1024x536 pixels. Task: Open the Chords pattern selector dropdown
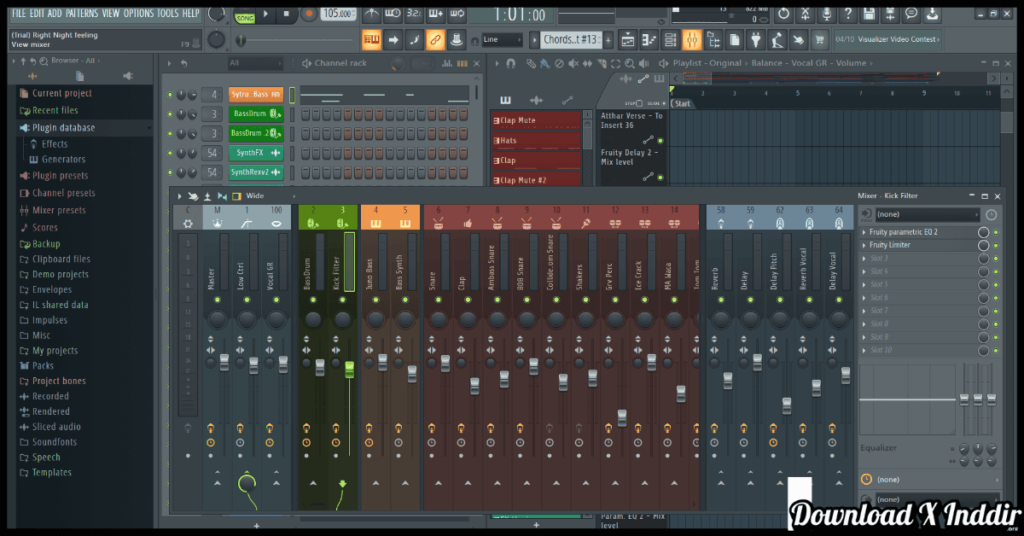[570, 40]
